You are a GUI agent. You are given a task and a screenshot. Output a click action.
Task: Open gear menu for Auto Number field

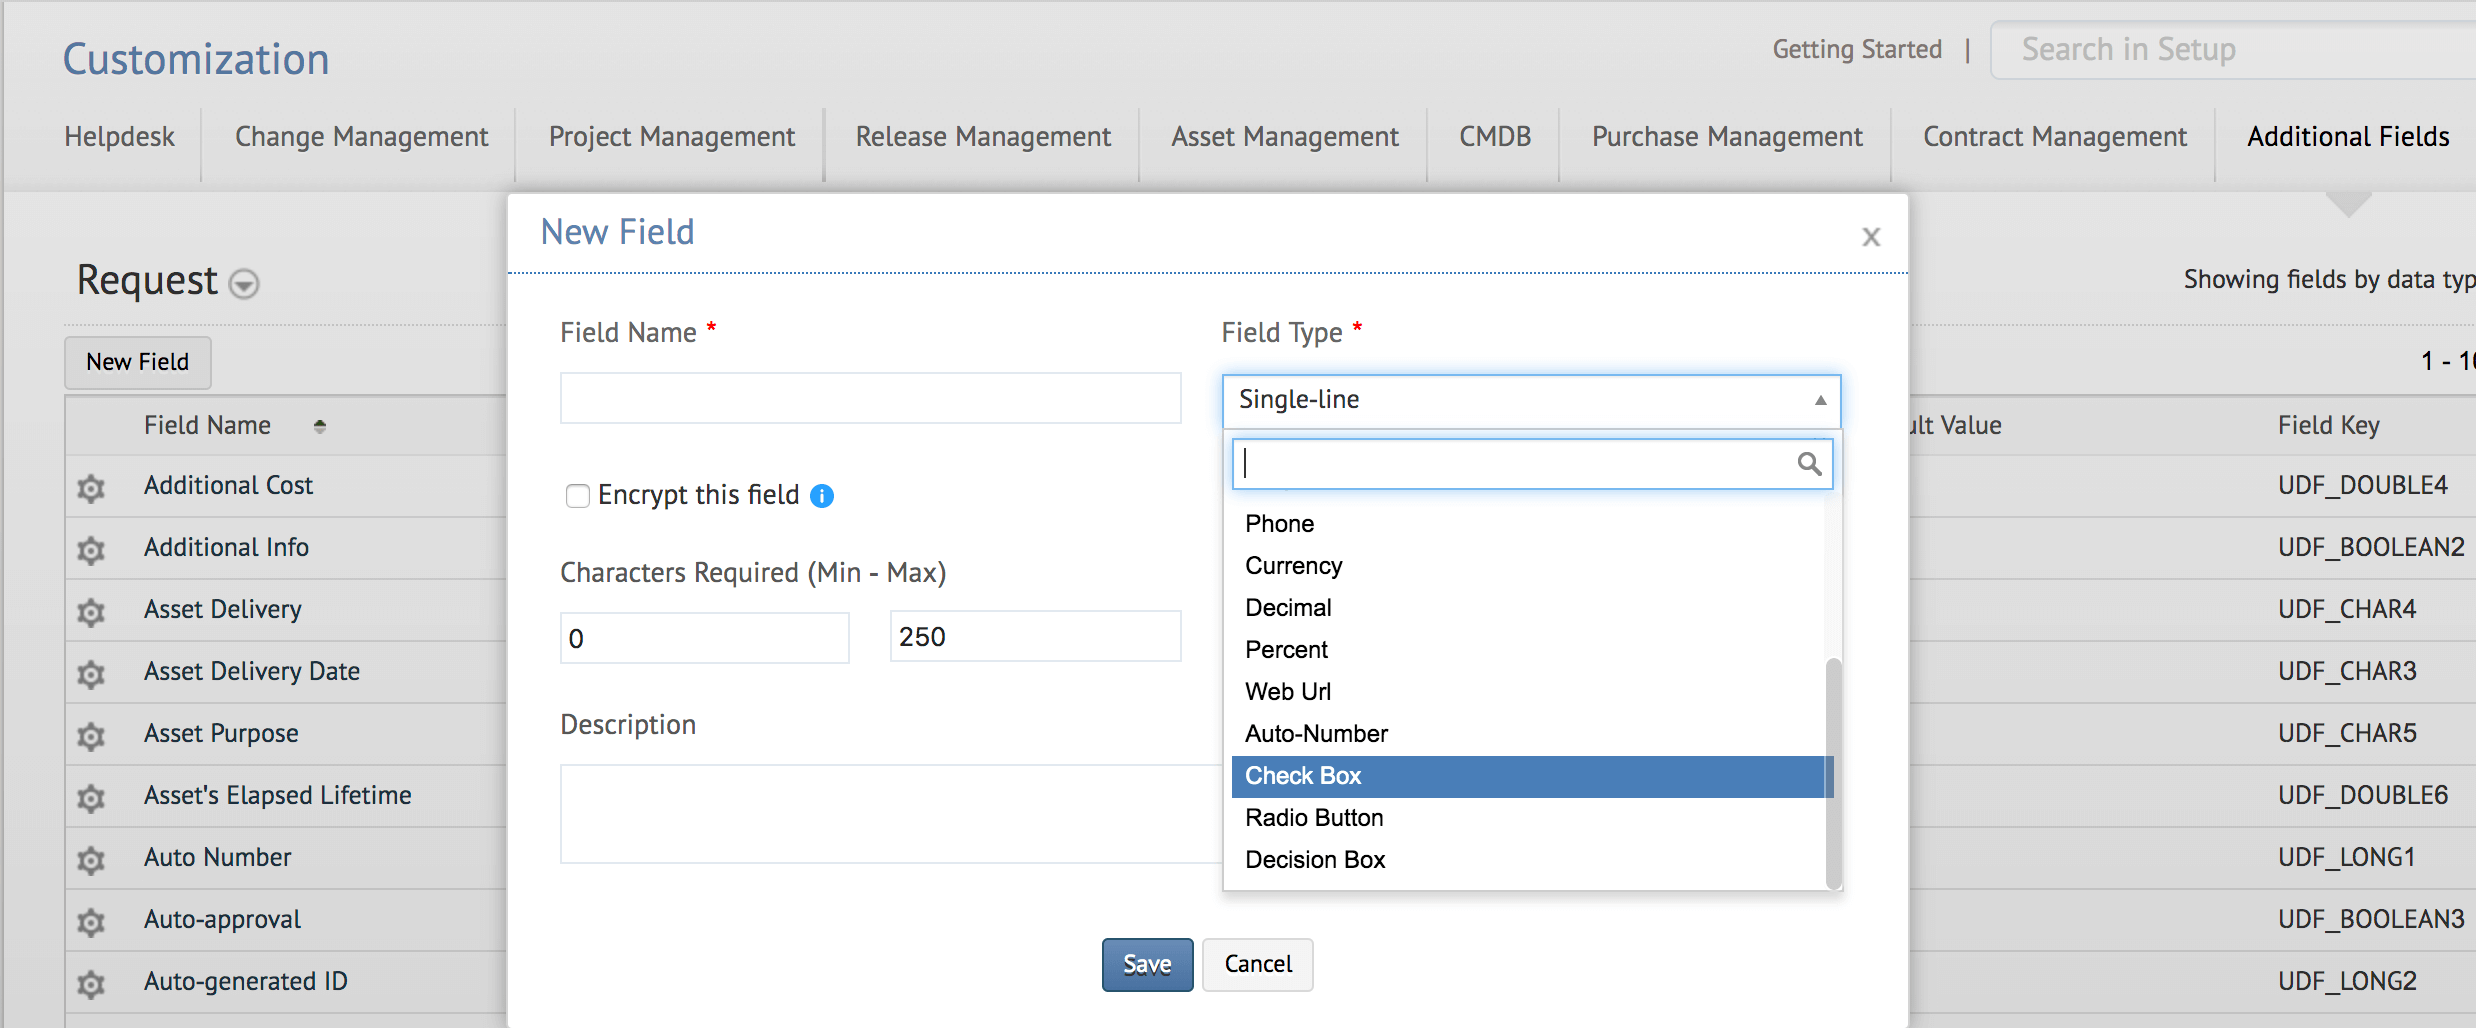pyautogui.click(x=91, y=860)
